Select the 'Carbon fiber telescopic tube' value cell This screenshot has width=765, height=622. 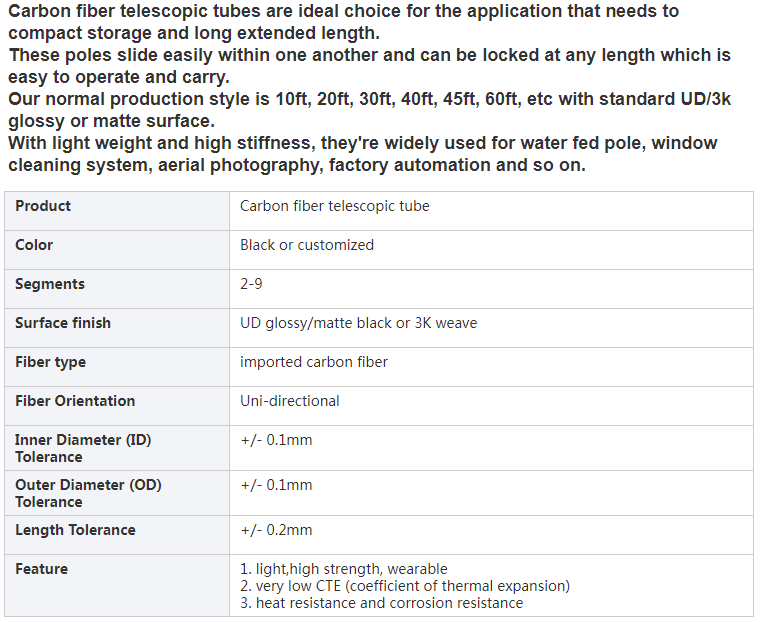click(x=491, y=211)
